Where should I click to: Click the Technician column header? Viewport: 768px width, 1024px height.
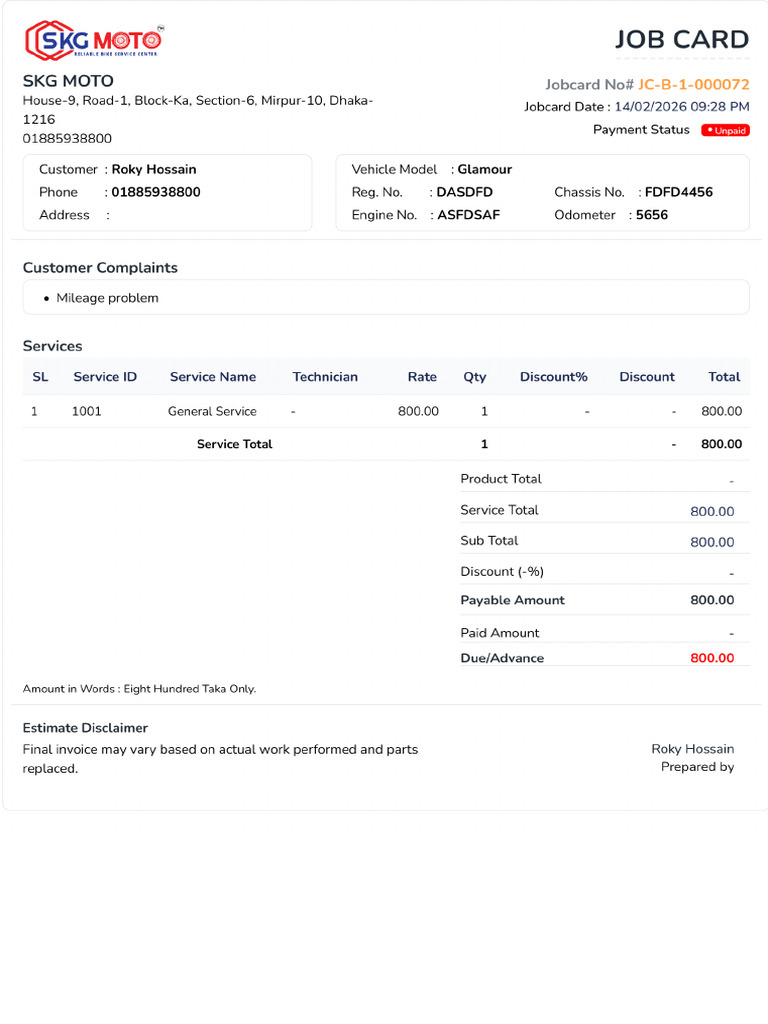tap(325, 377)
